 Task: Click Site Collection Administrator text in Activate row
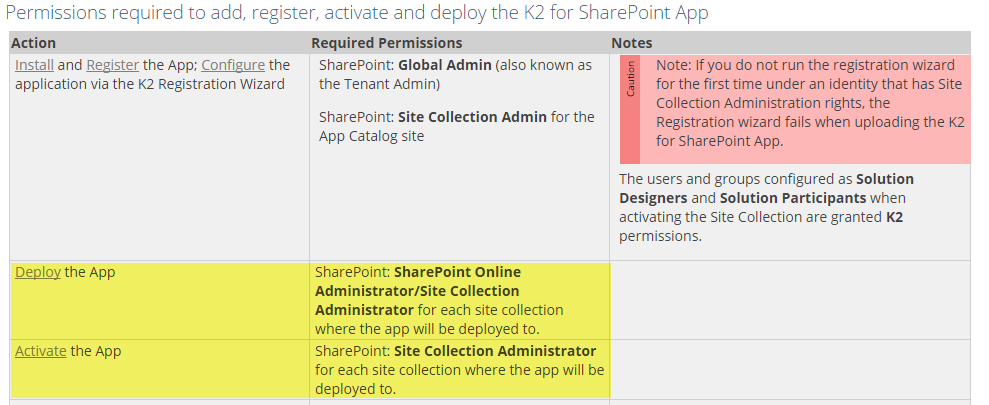(x=495, y=351)
